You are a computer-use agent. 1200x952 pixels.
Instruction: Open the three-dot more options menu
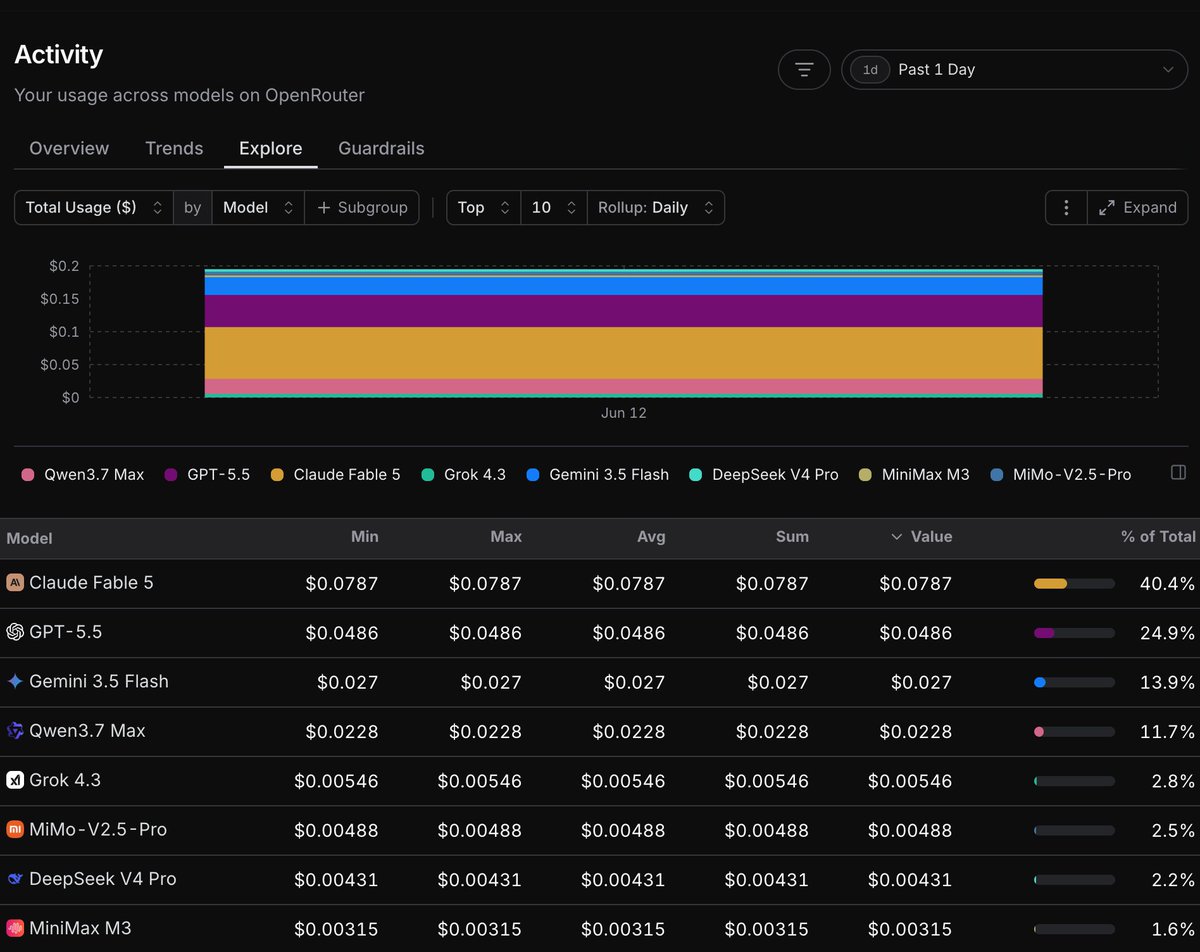pyautogui.click(x=1066, y=207)
